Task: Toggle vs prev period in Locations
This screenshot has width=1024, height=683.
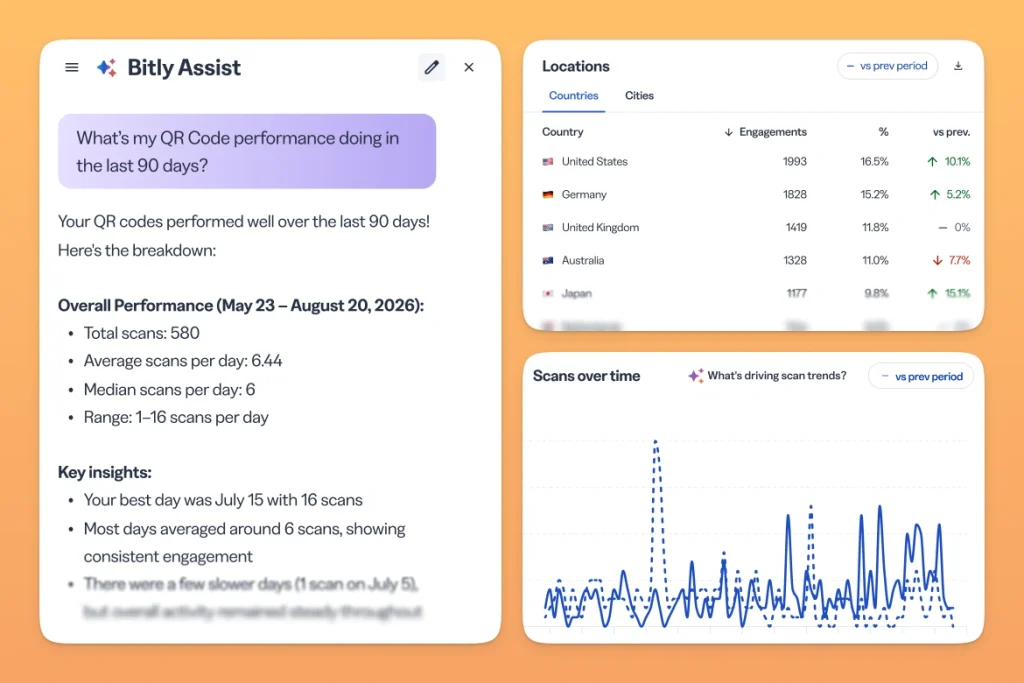Action: 888,66
